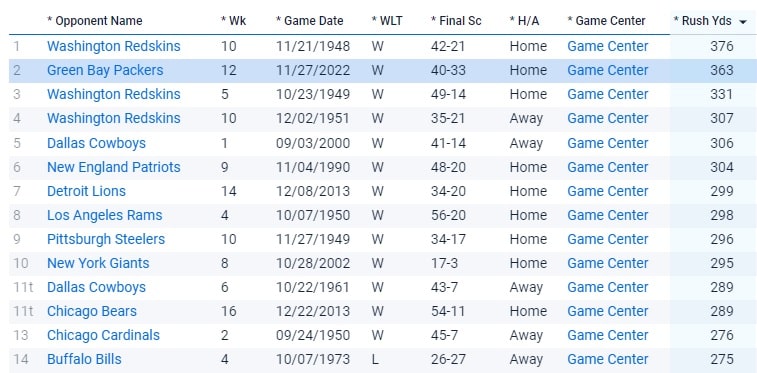
Task: Open Game Center link for Detroit Lions row
Action: click(x=608, y=192)
